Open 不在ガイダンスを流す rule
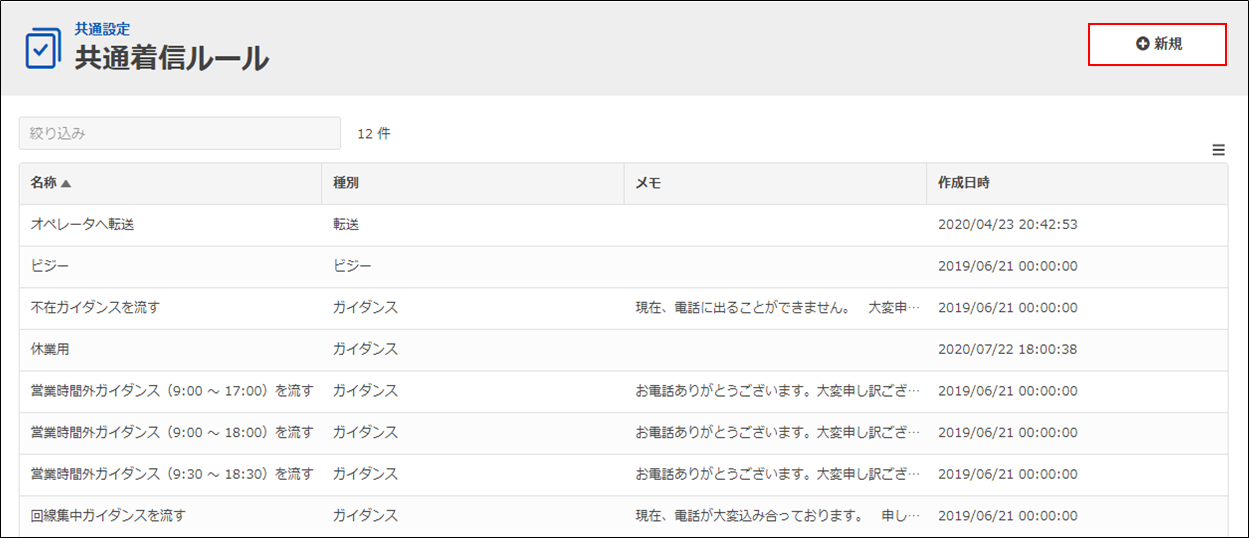Screen dimensions: 1249x538 pos(95,308)
